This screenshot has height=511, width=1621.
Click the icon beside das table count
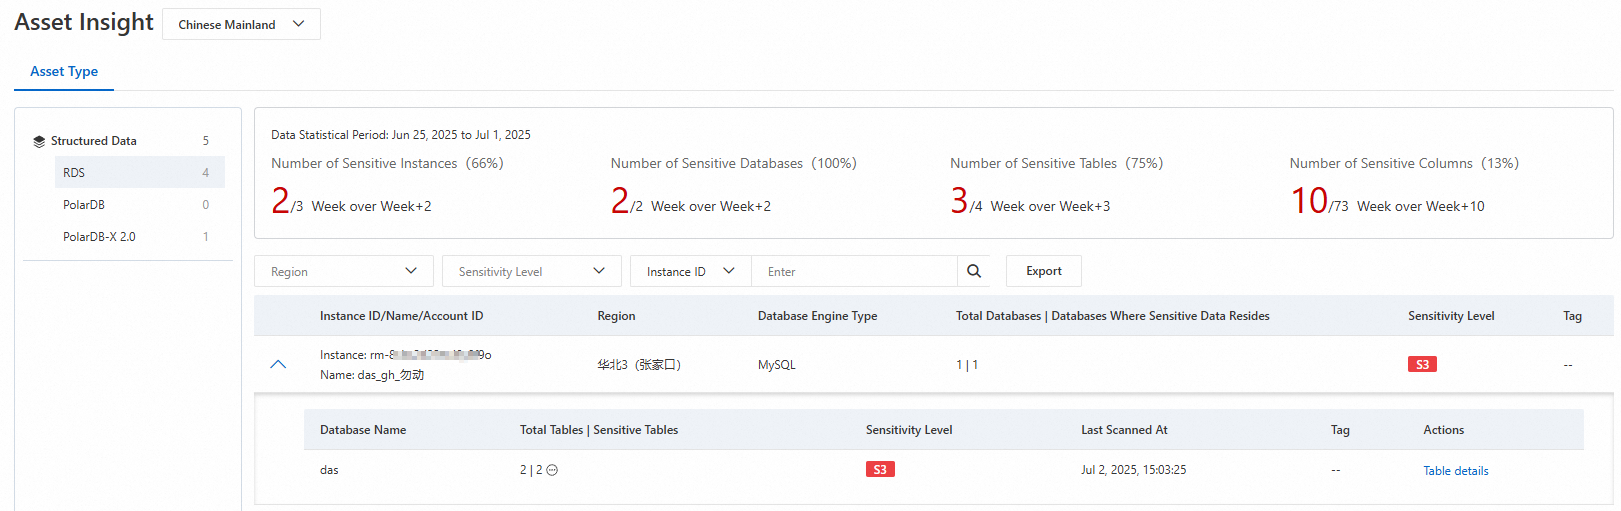(552, 470)
